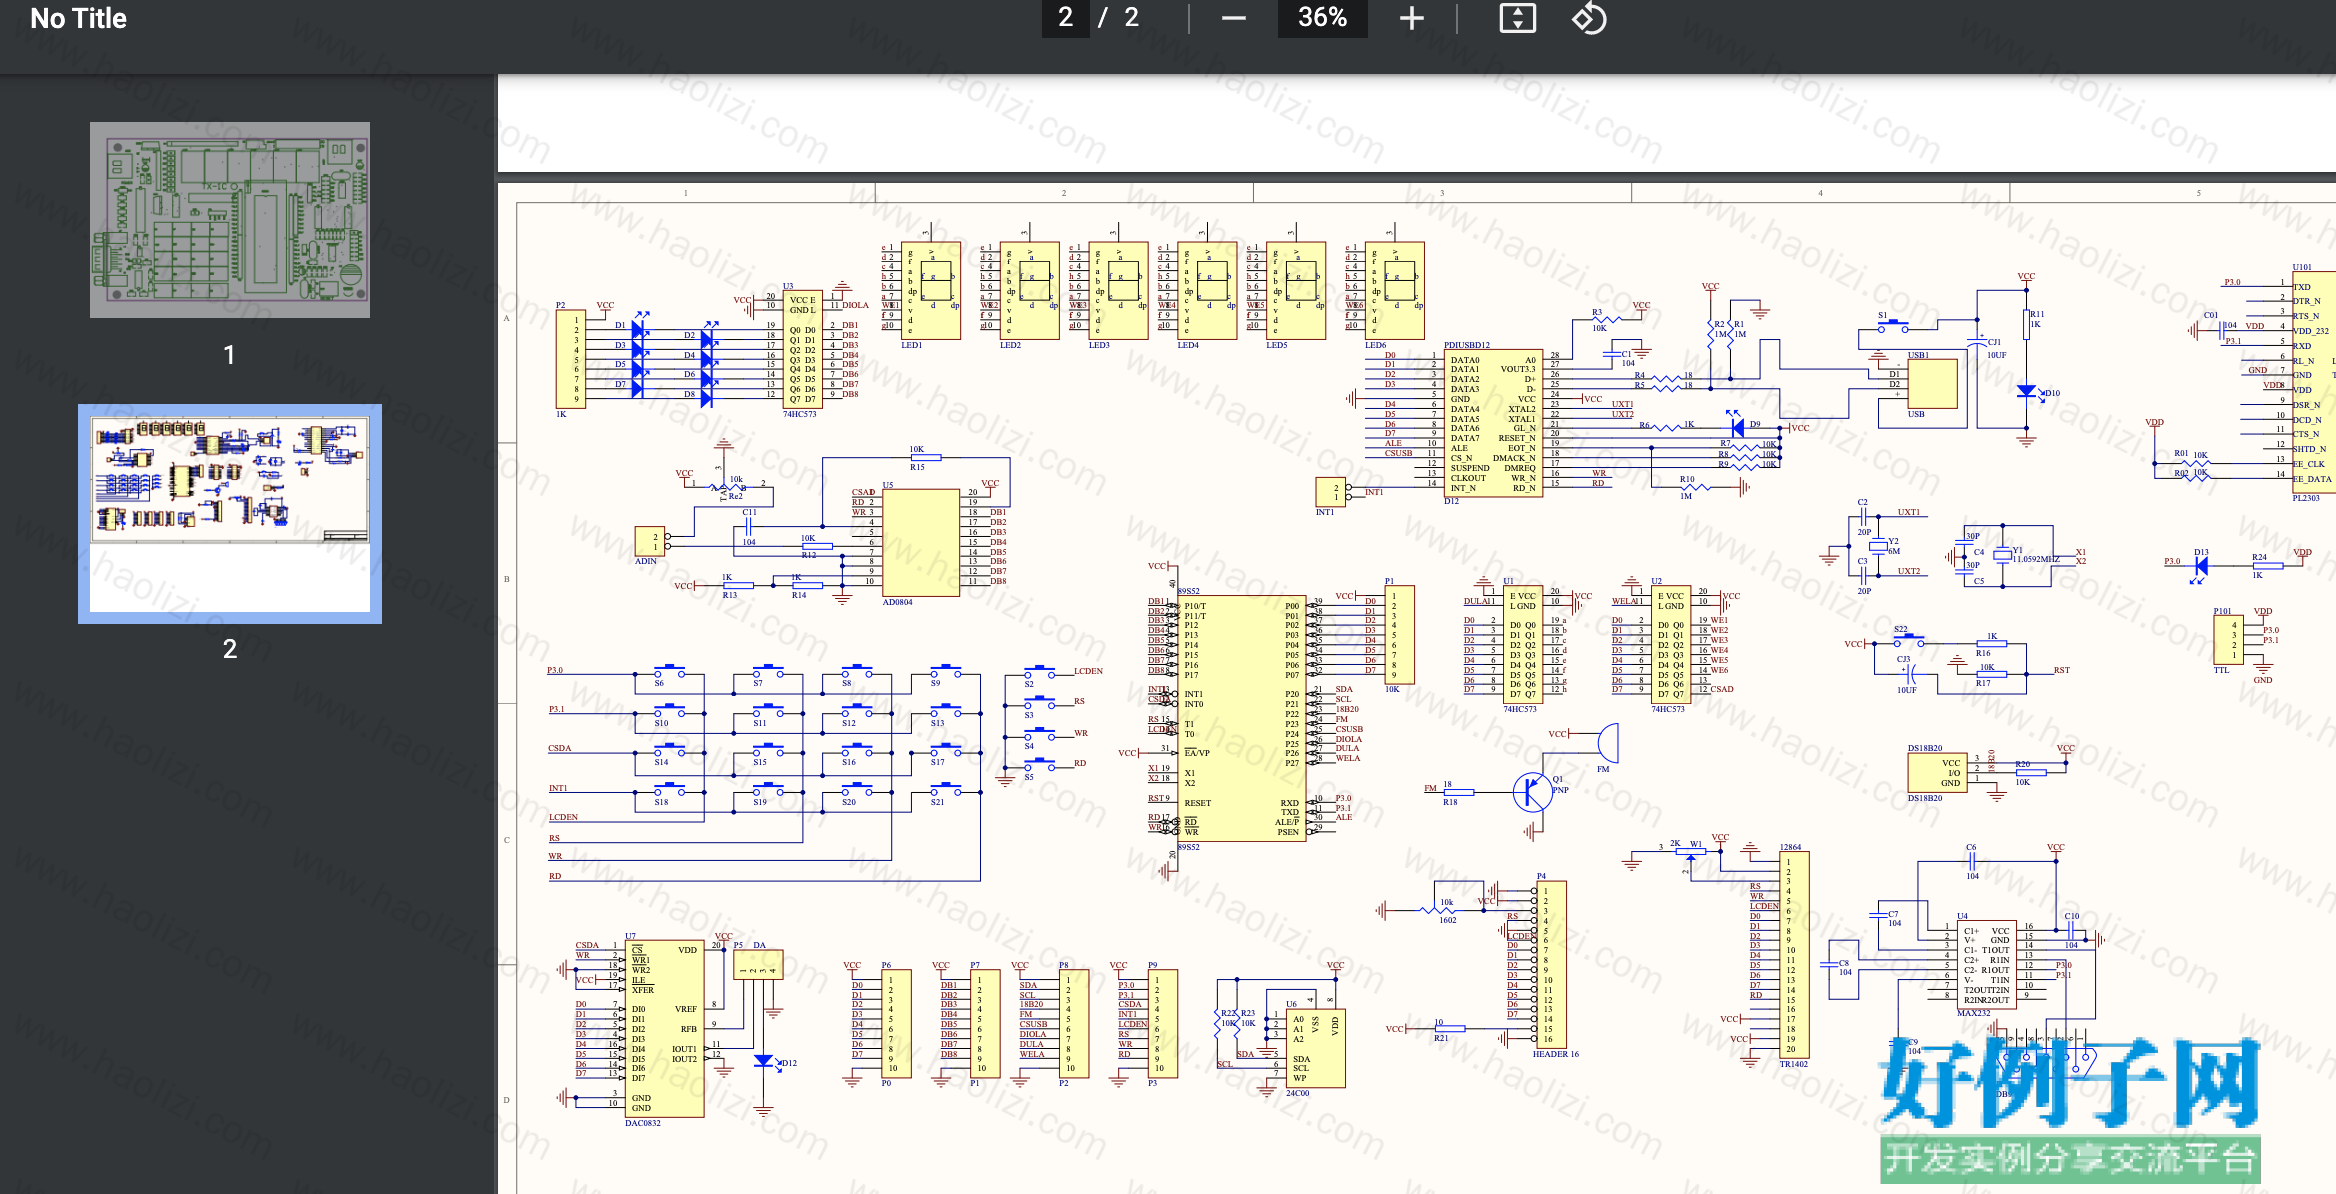
Task: Click the fit to page icon
Action: [x=1517, y=18]
